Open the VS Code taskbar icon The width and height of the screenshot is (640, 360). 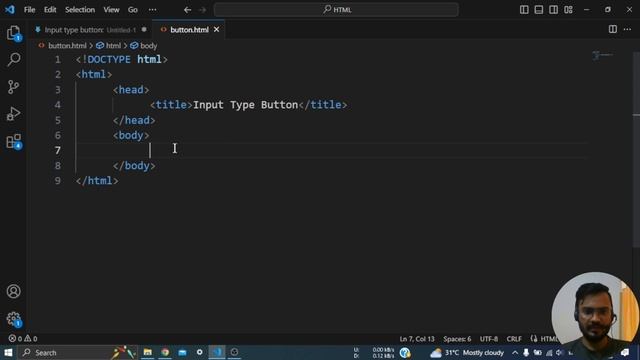coord(217,352)
